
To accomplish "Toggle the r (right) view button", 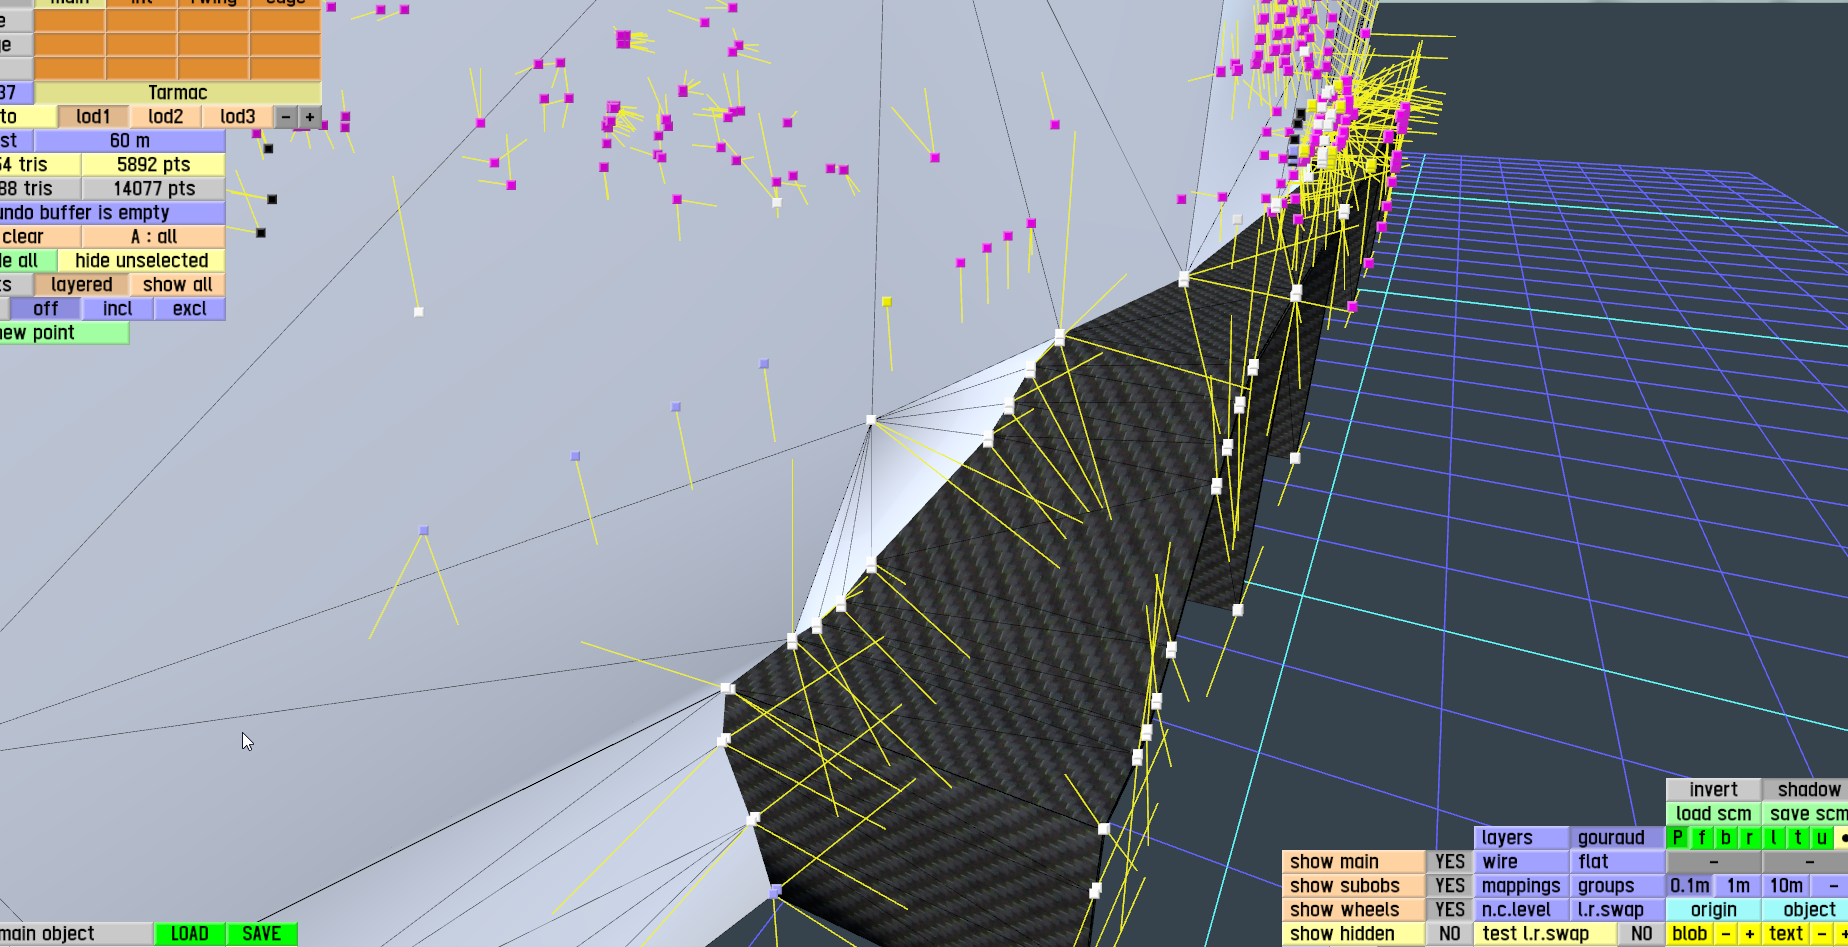I will (1750, 838).
